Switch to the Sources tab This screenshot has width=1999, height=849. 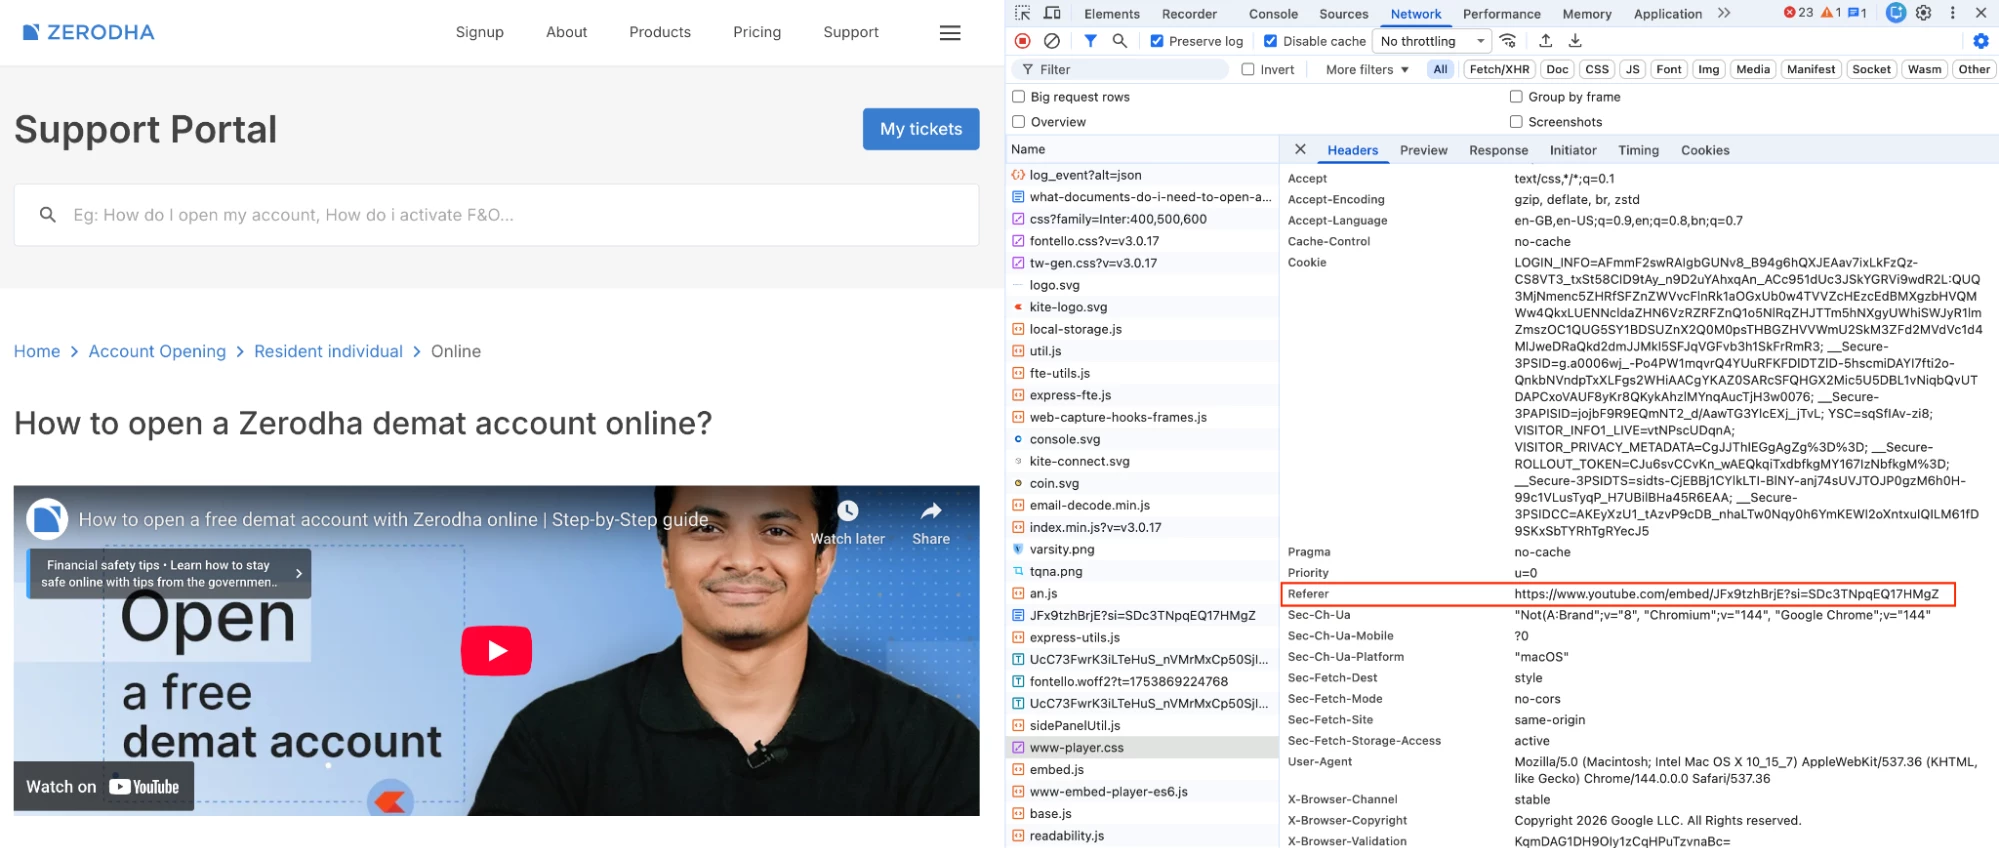[x=1343, y=14]
